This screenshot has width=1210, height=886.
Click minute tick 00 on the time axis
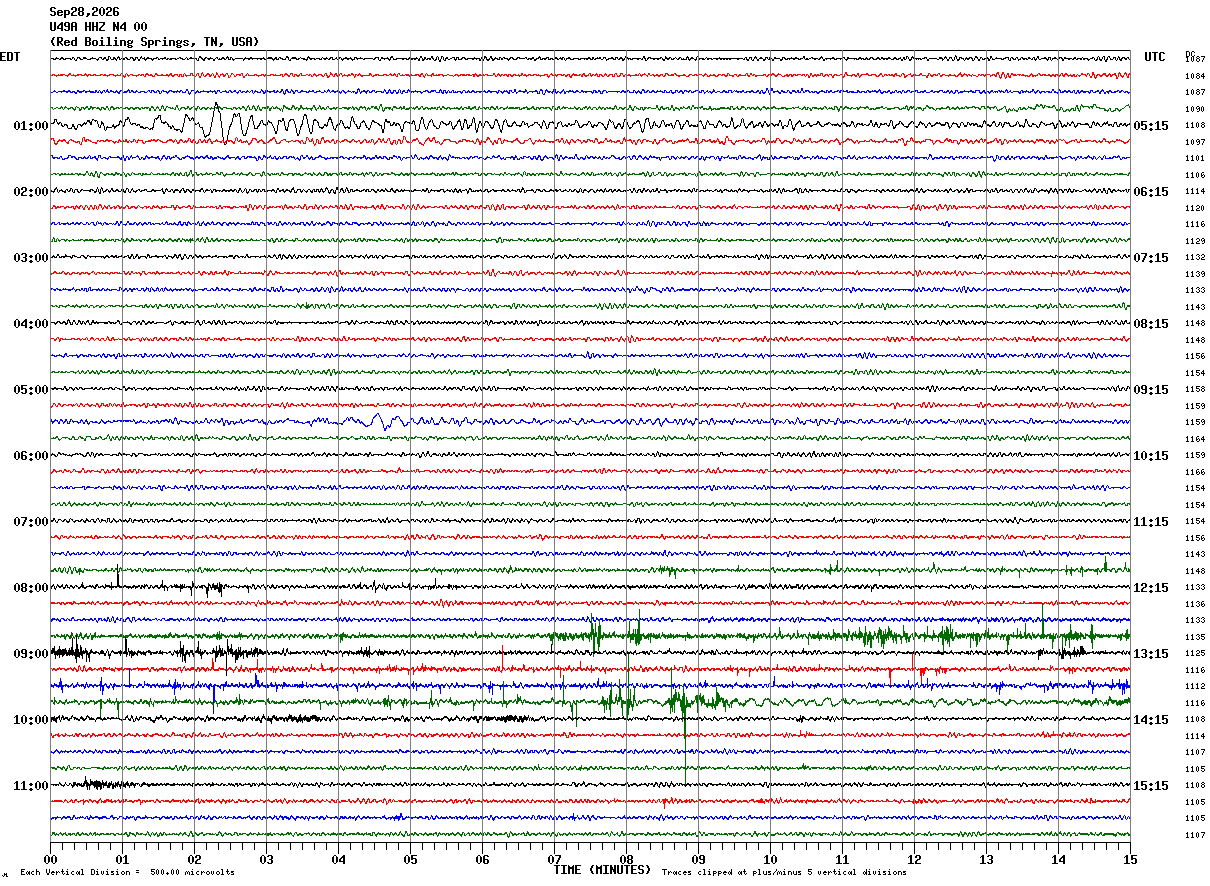pyautogui.click(x=50, y=859)
